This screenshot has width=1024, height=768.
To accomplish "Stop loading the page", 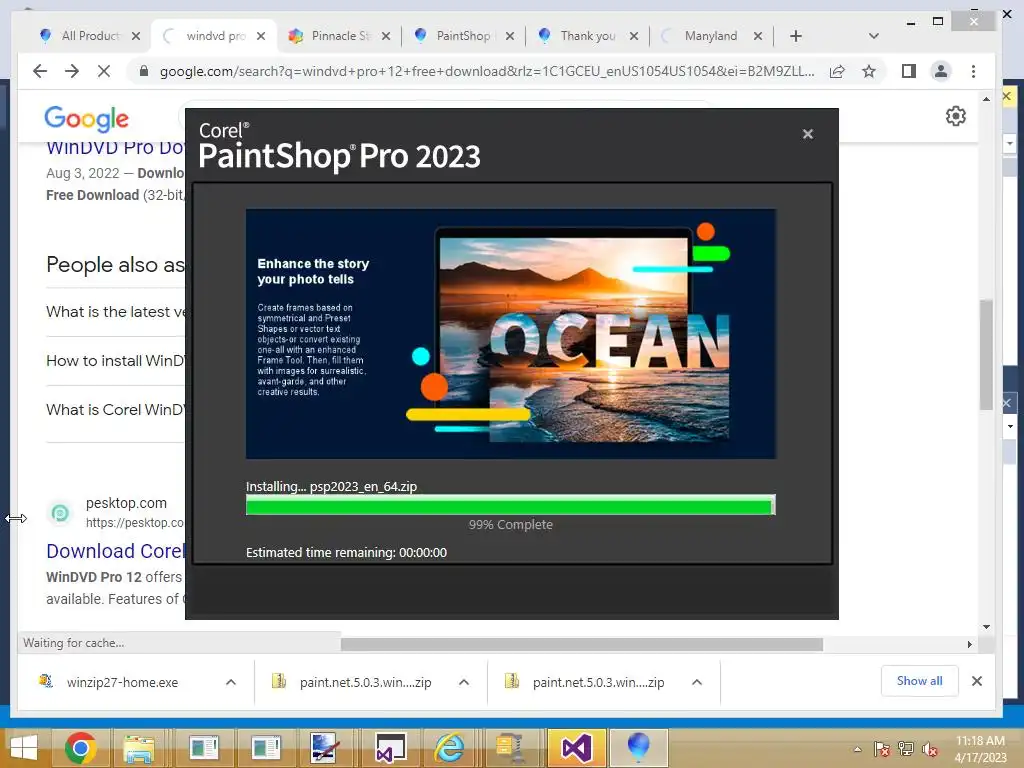I will click(x=104, y=71).
